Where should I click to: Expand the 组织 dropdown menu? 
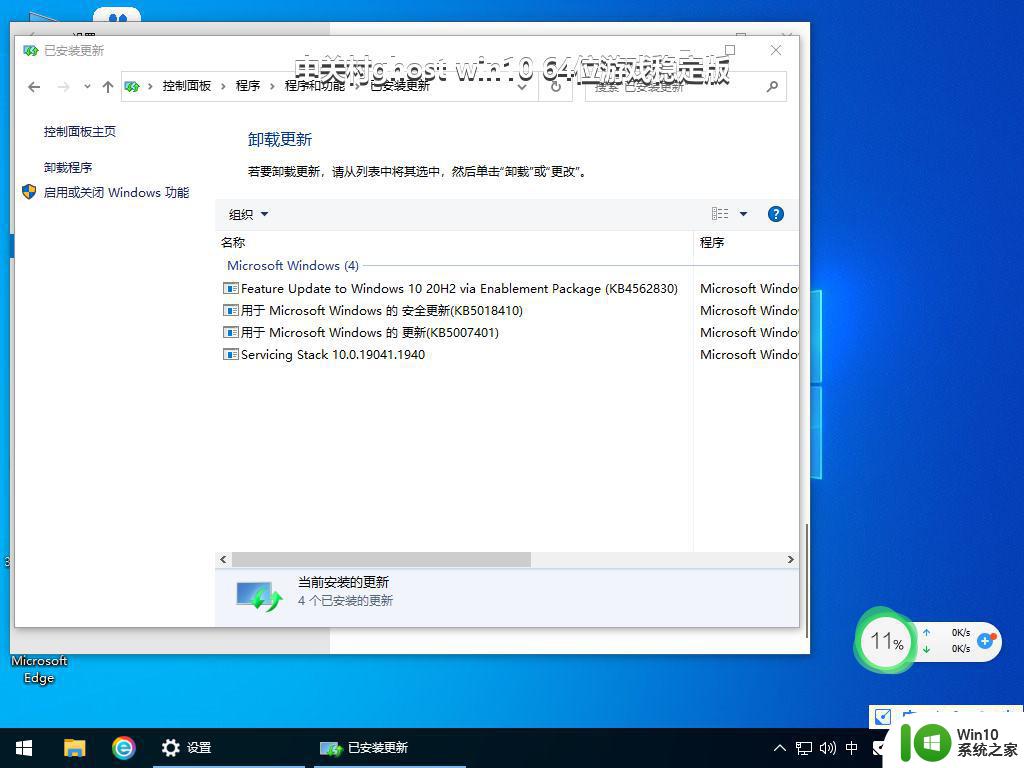point(248,214)
